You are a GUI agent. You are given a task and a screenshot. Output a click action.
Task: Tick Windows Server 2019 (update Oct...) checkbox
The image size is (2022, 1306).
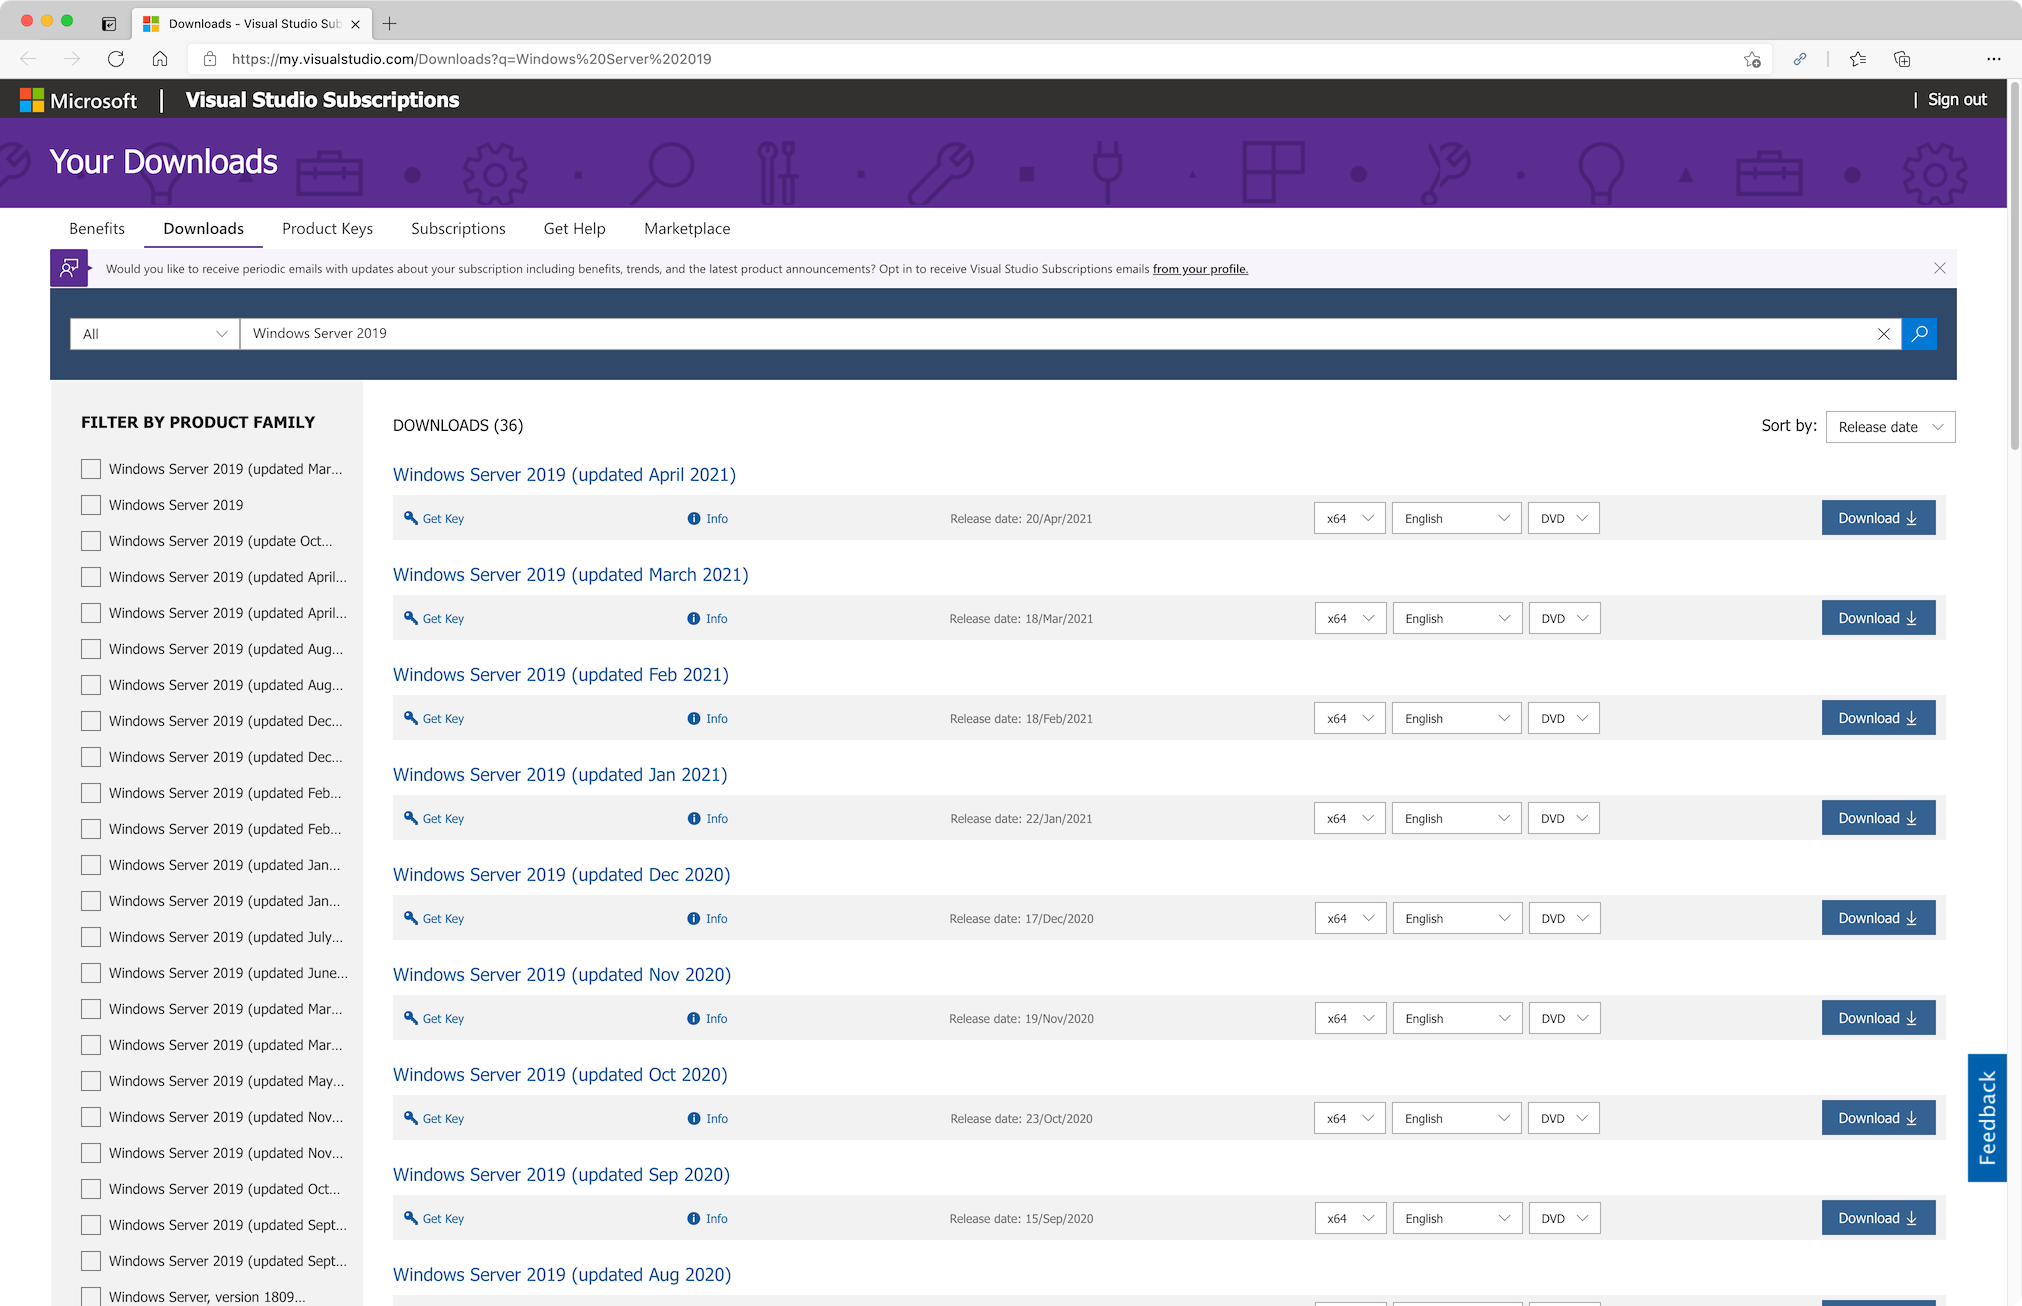point(91,541)
